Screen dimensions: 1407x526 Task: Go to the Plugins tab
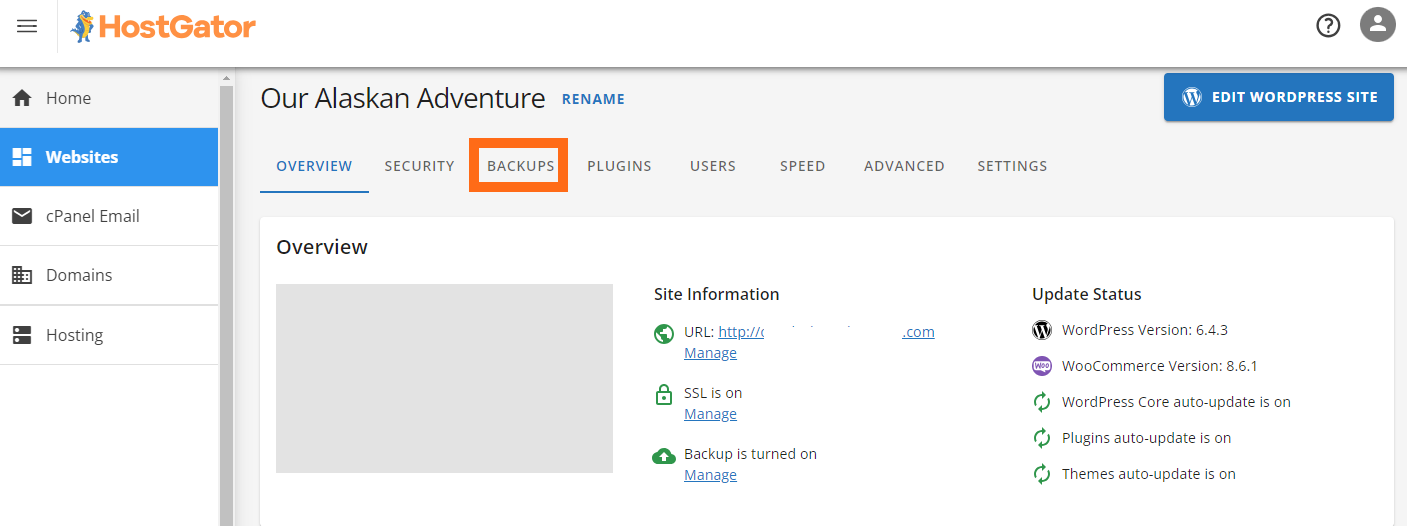point(619,166)
